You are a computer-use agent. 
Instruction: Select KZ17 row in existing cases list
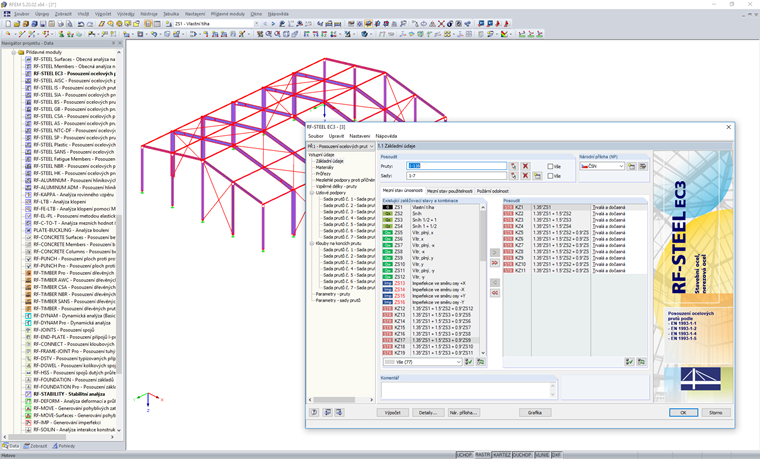(430, 340)
